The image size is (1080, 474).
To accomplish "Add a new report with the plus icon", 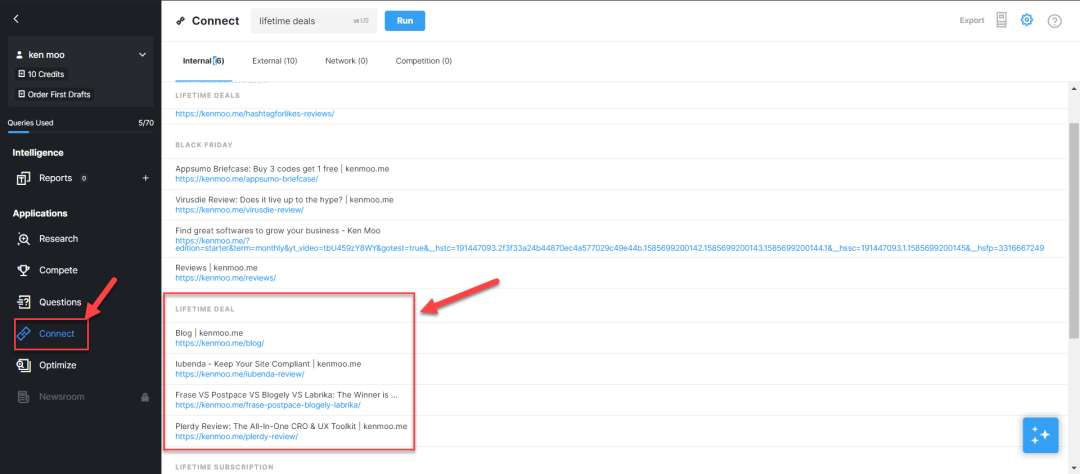I will pyautogui.click(x=145, y=178).
